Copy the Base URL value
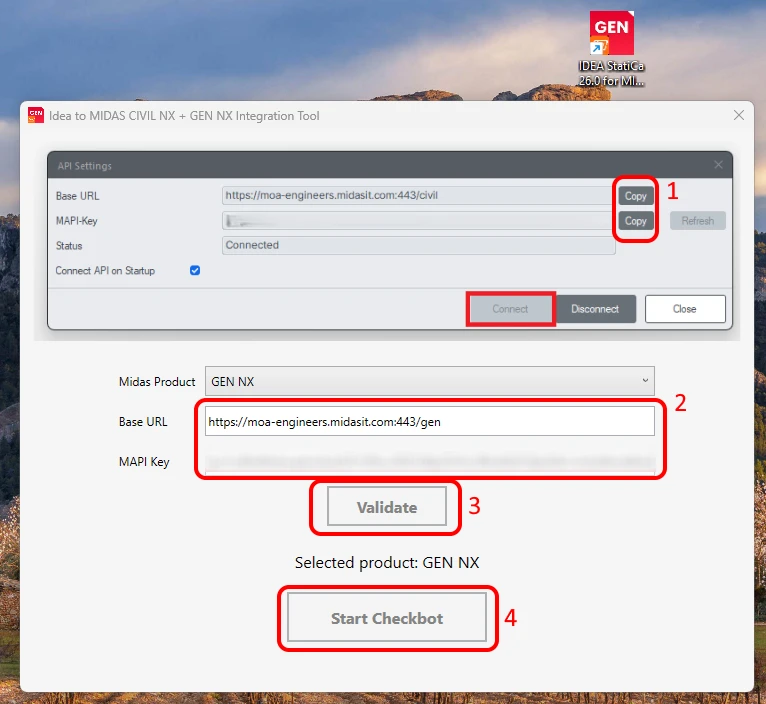 click(x=635, y=196)
